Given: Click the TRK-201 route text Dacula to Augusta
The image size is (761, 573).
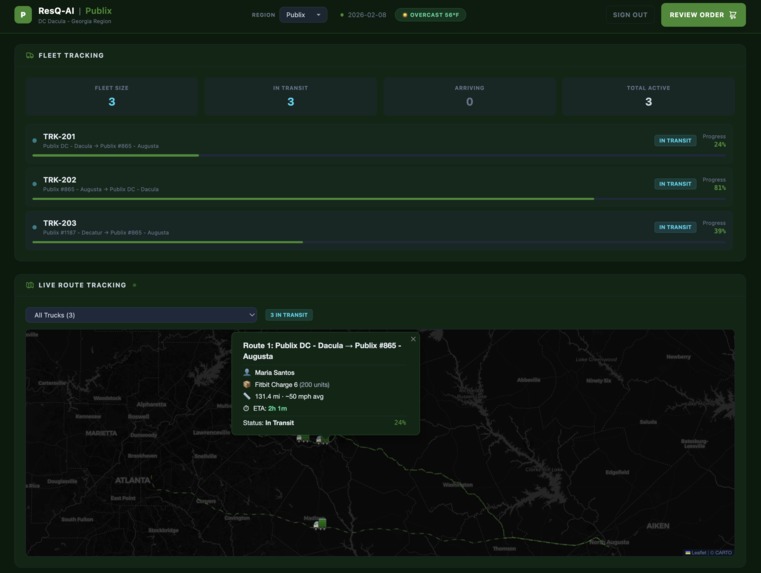Looking at the screenshot, I should coord(100,146).
